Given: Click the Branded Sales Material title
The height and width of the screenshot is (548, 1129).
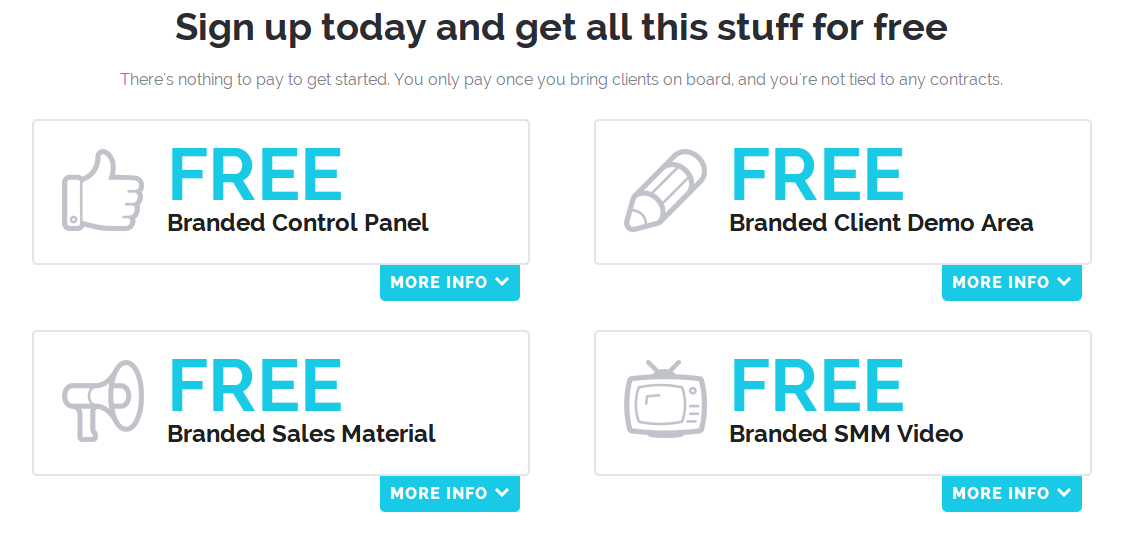Looking at the screenshot, I should click(x=301, y=434).
